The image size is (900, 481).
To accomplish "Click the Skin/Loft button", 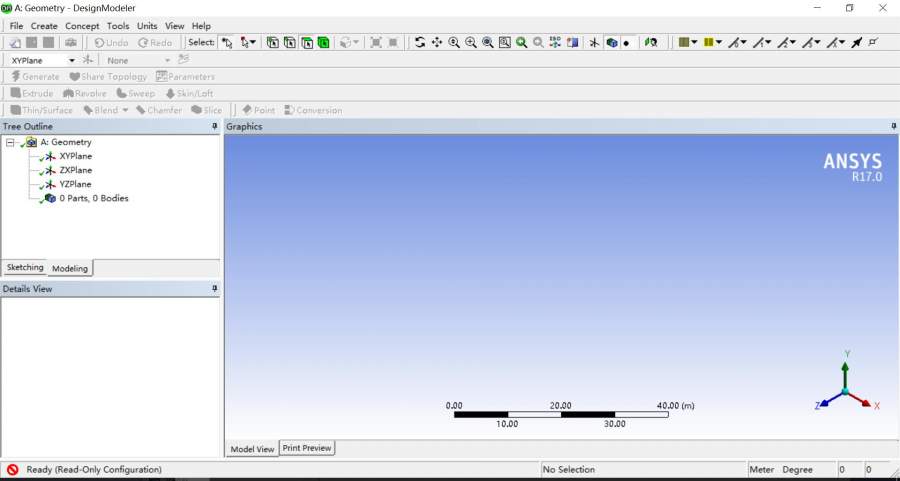I will pos(189,94).
